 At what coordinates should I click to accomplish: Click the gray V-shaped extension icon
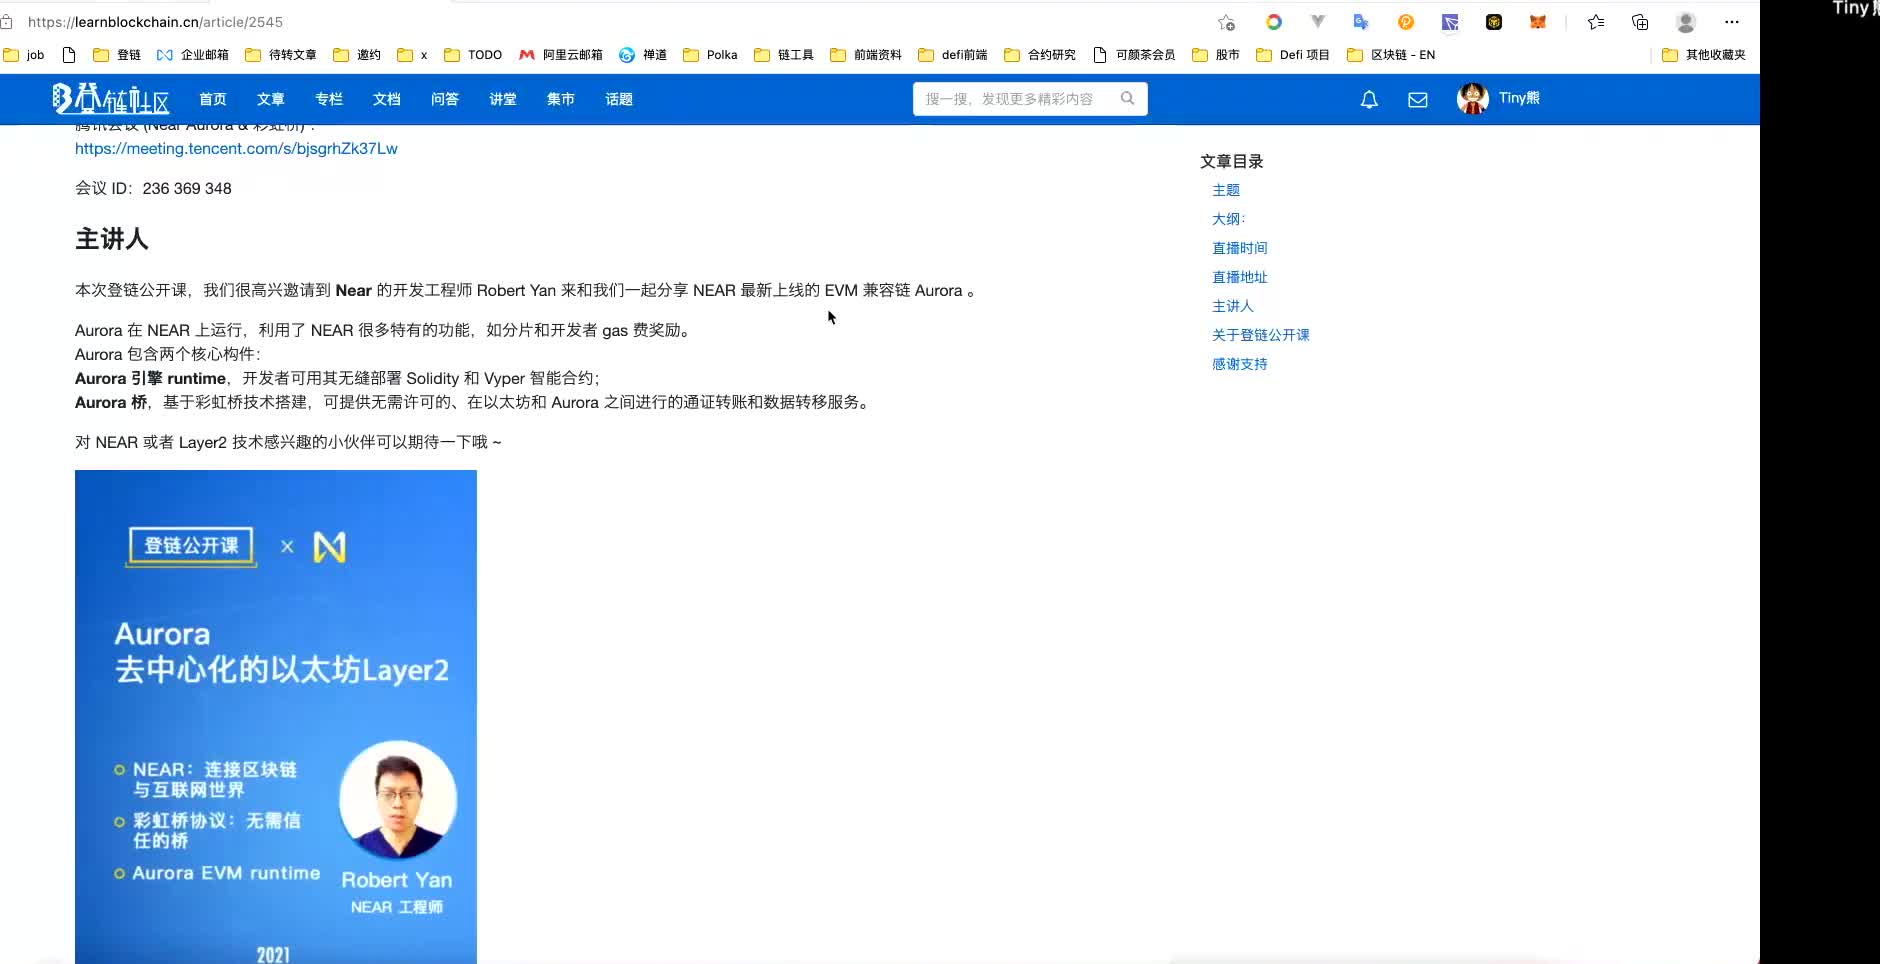point(1318,22)
